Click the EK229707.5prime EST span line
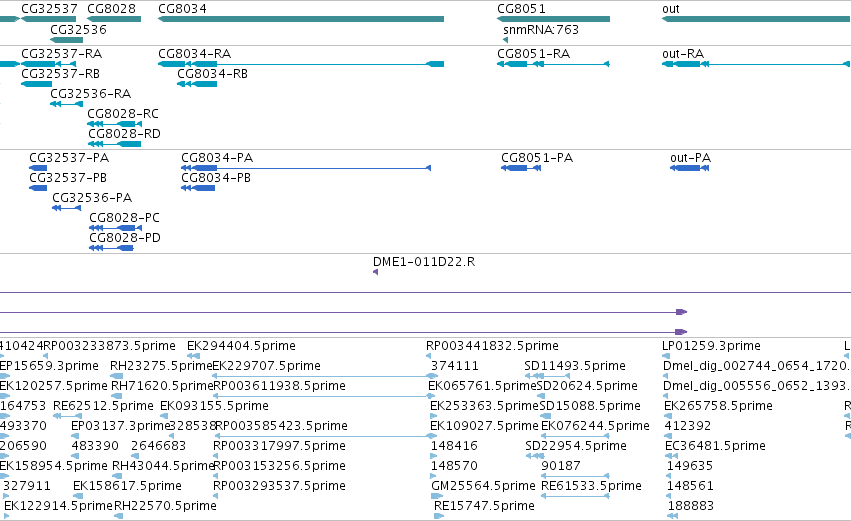 [325, 376]
